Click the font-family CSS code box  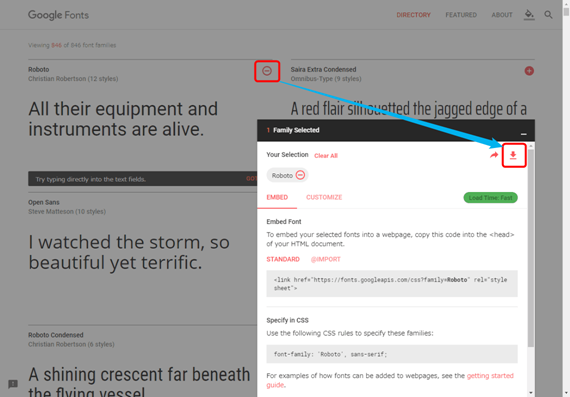pyautogui.click(x=392, y=354)
